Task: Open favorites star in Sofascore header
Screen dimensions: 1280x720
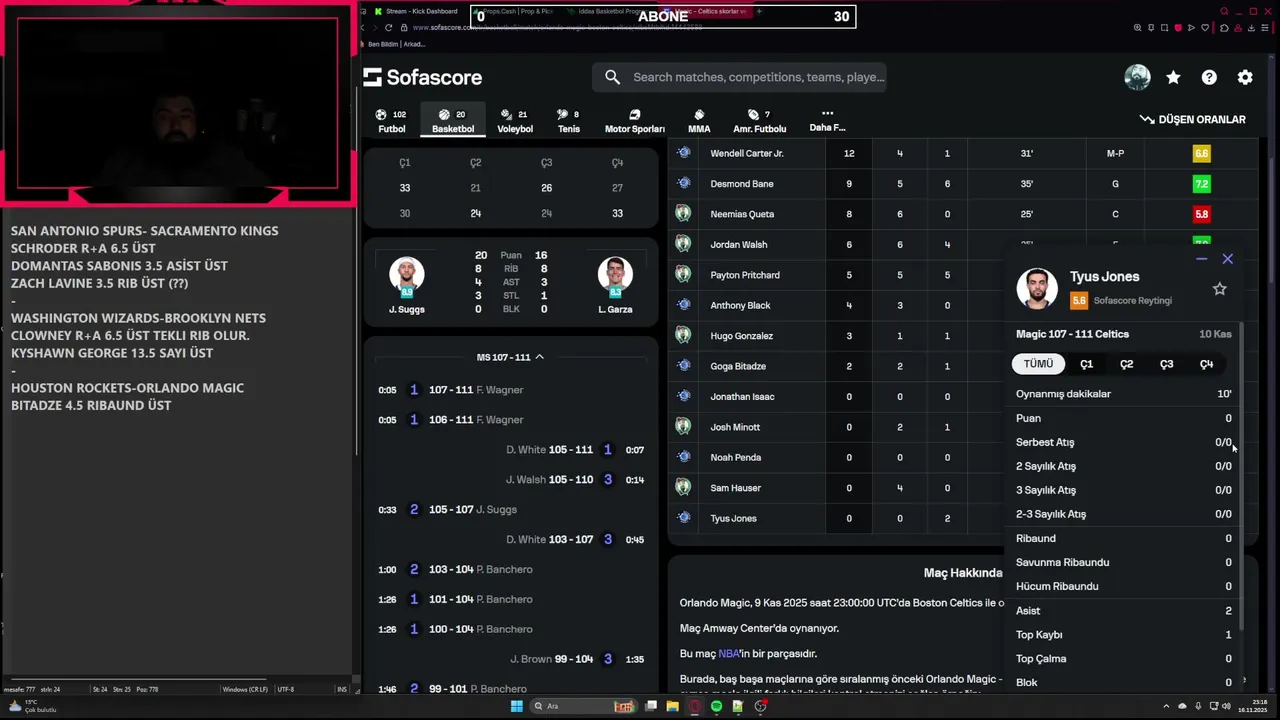Action: pyautogui.click(x=1173, y=77)
